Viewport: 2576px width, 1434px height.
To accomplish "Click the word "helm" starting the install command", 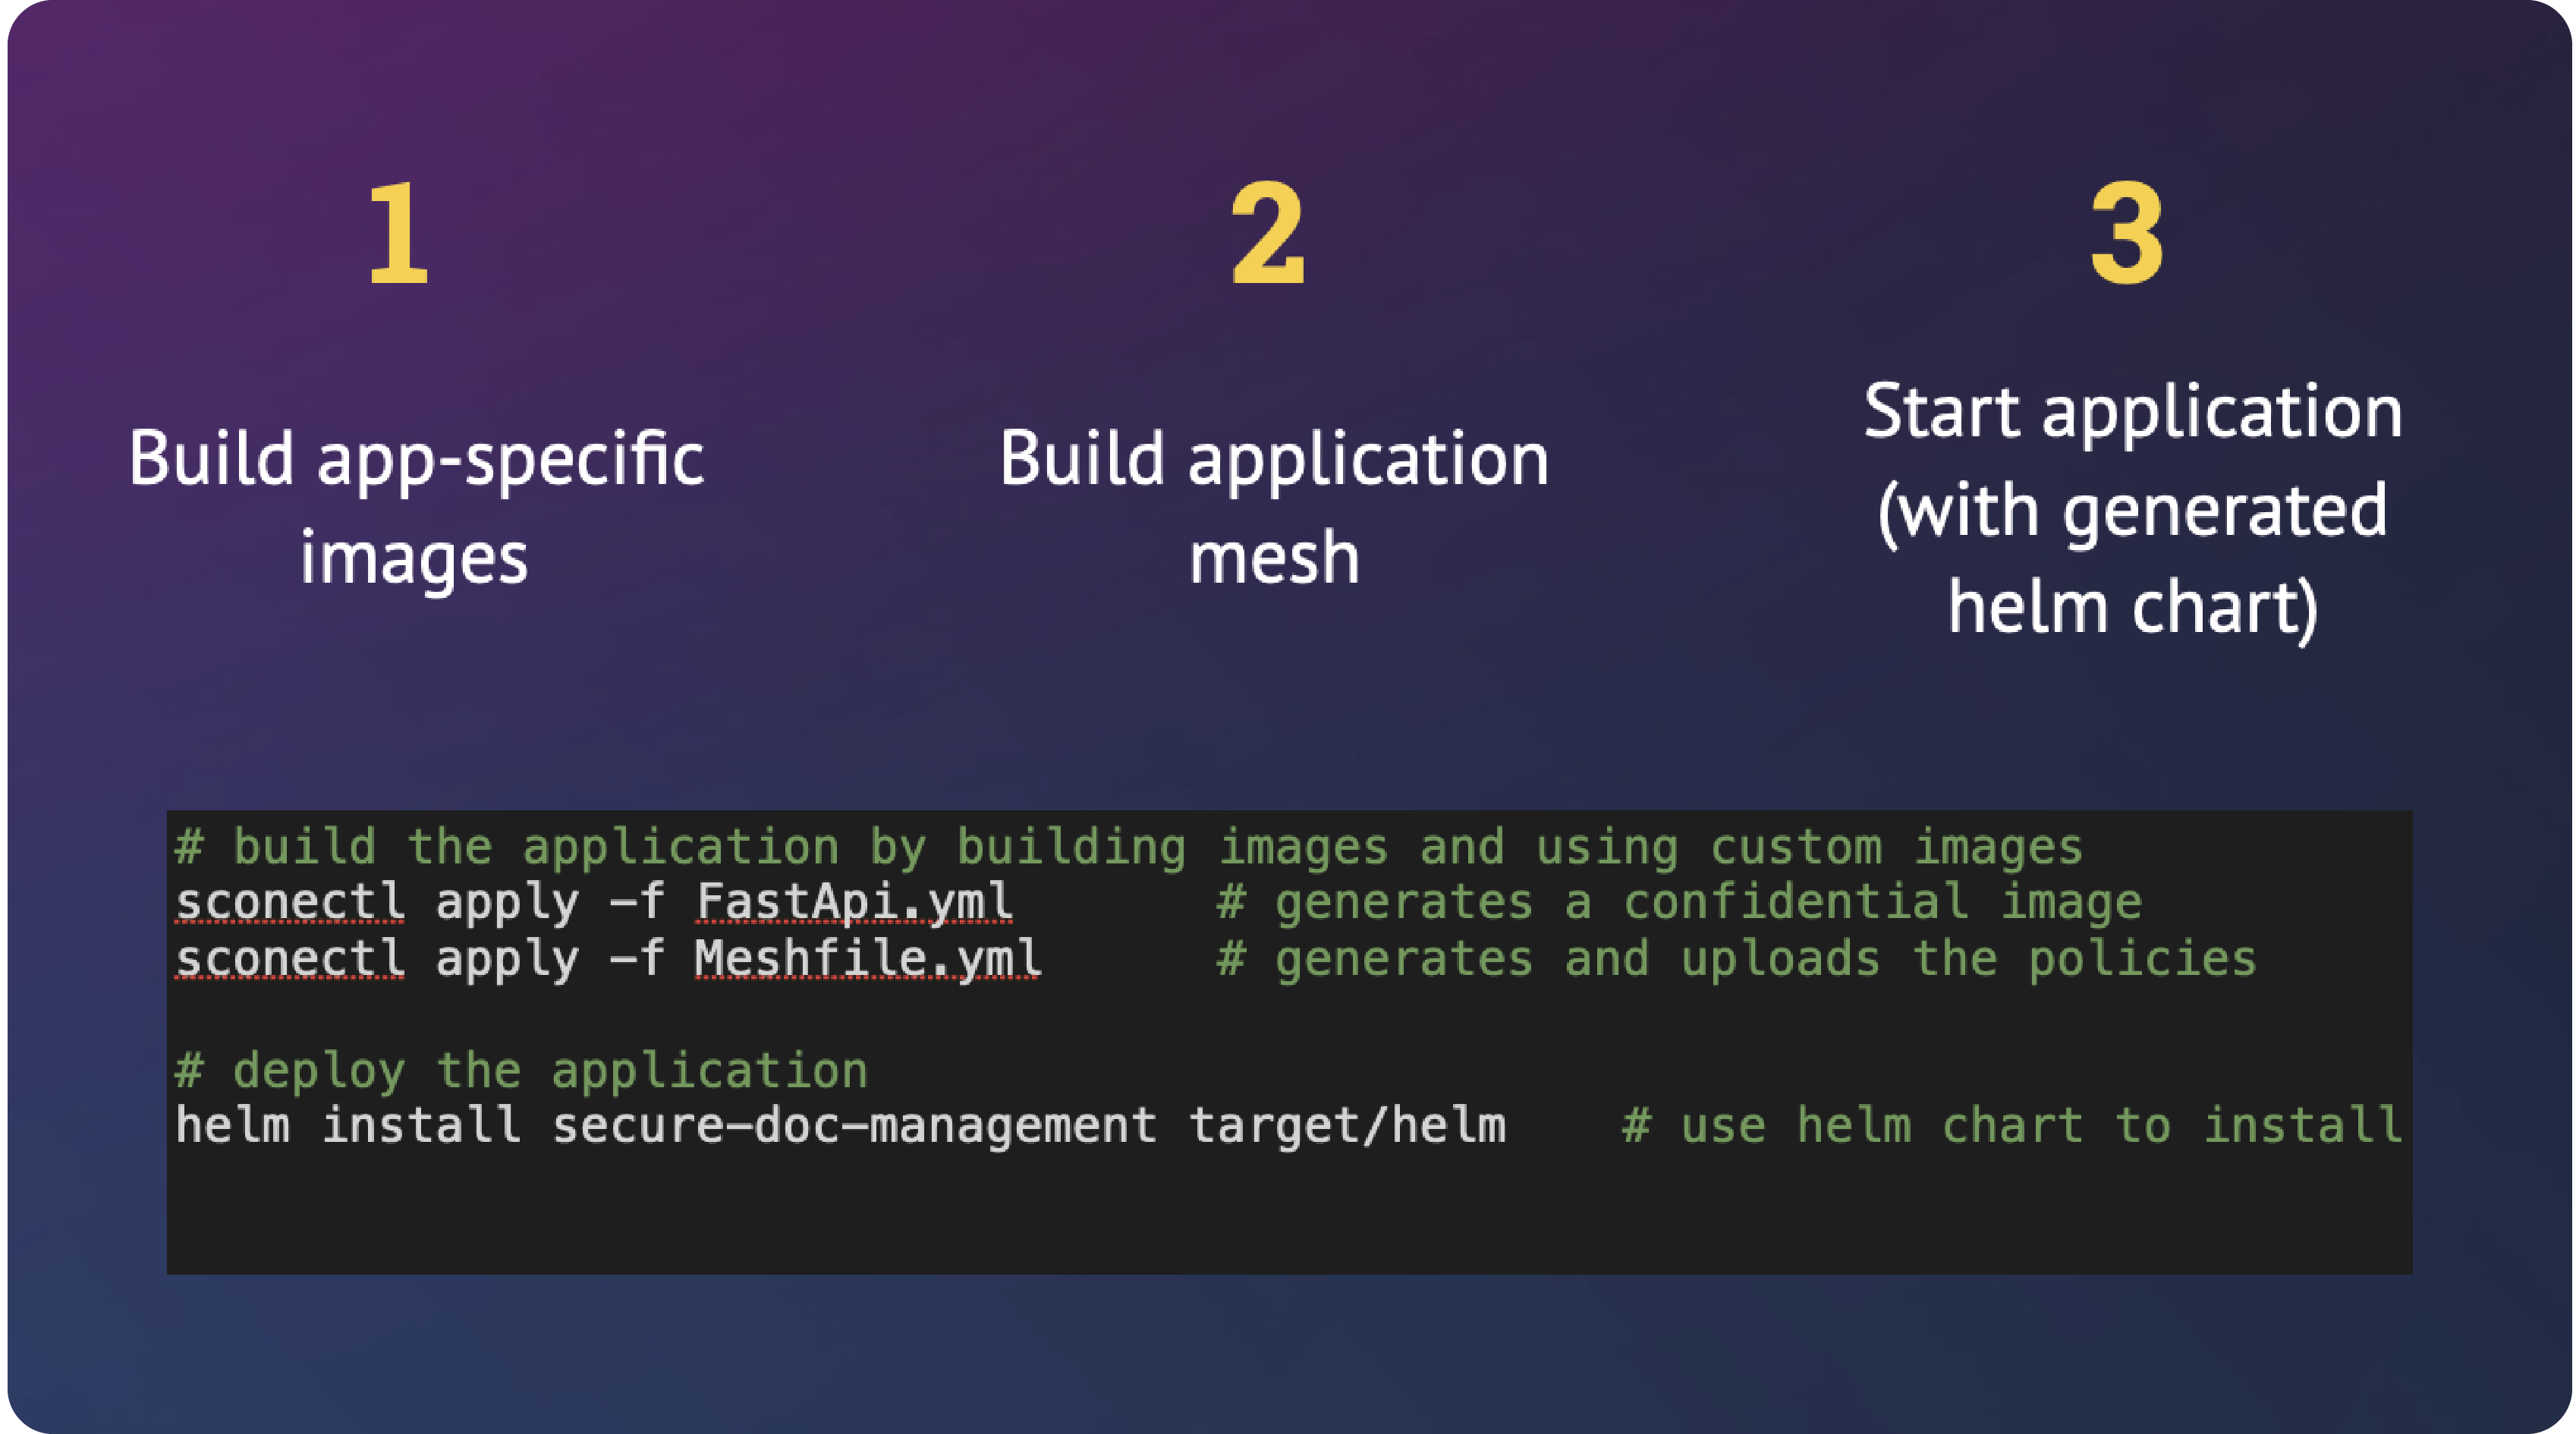I will (x=232, y=1125).
